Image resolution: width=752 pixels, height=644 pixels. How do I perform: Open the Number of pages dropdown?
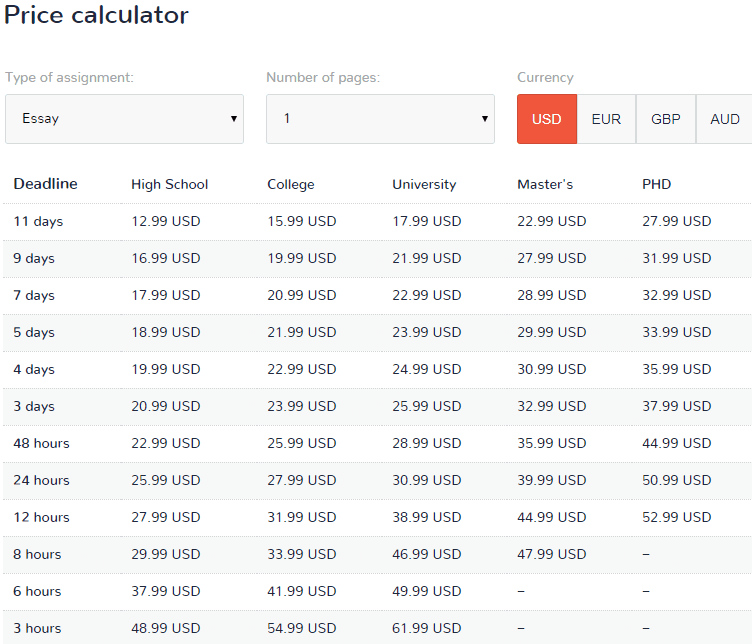tap(380, 119)
